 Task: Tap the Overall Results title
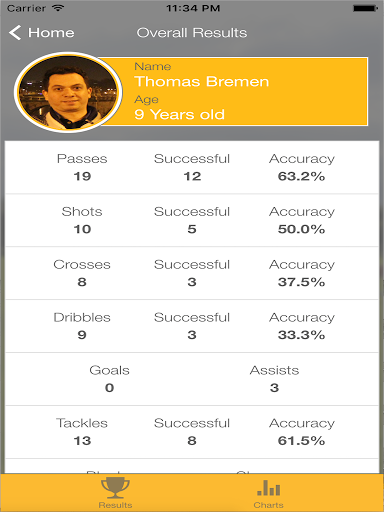coord(192,33)
